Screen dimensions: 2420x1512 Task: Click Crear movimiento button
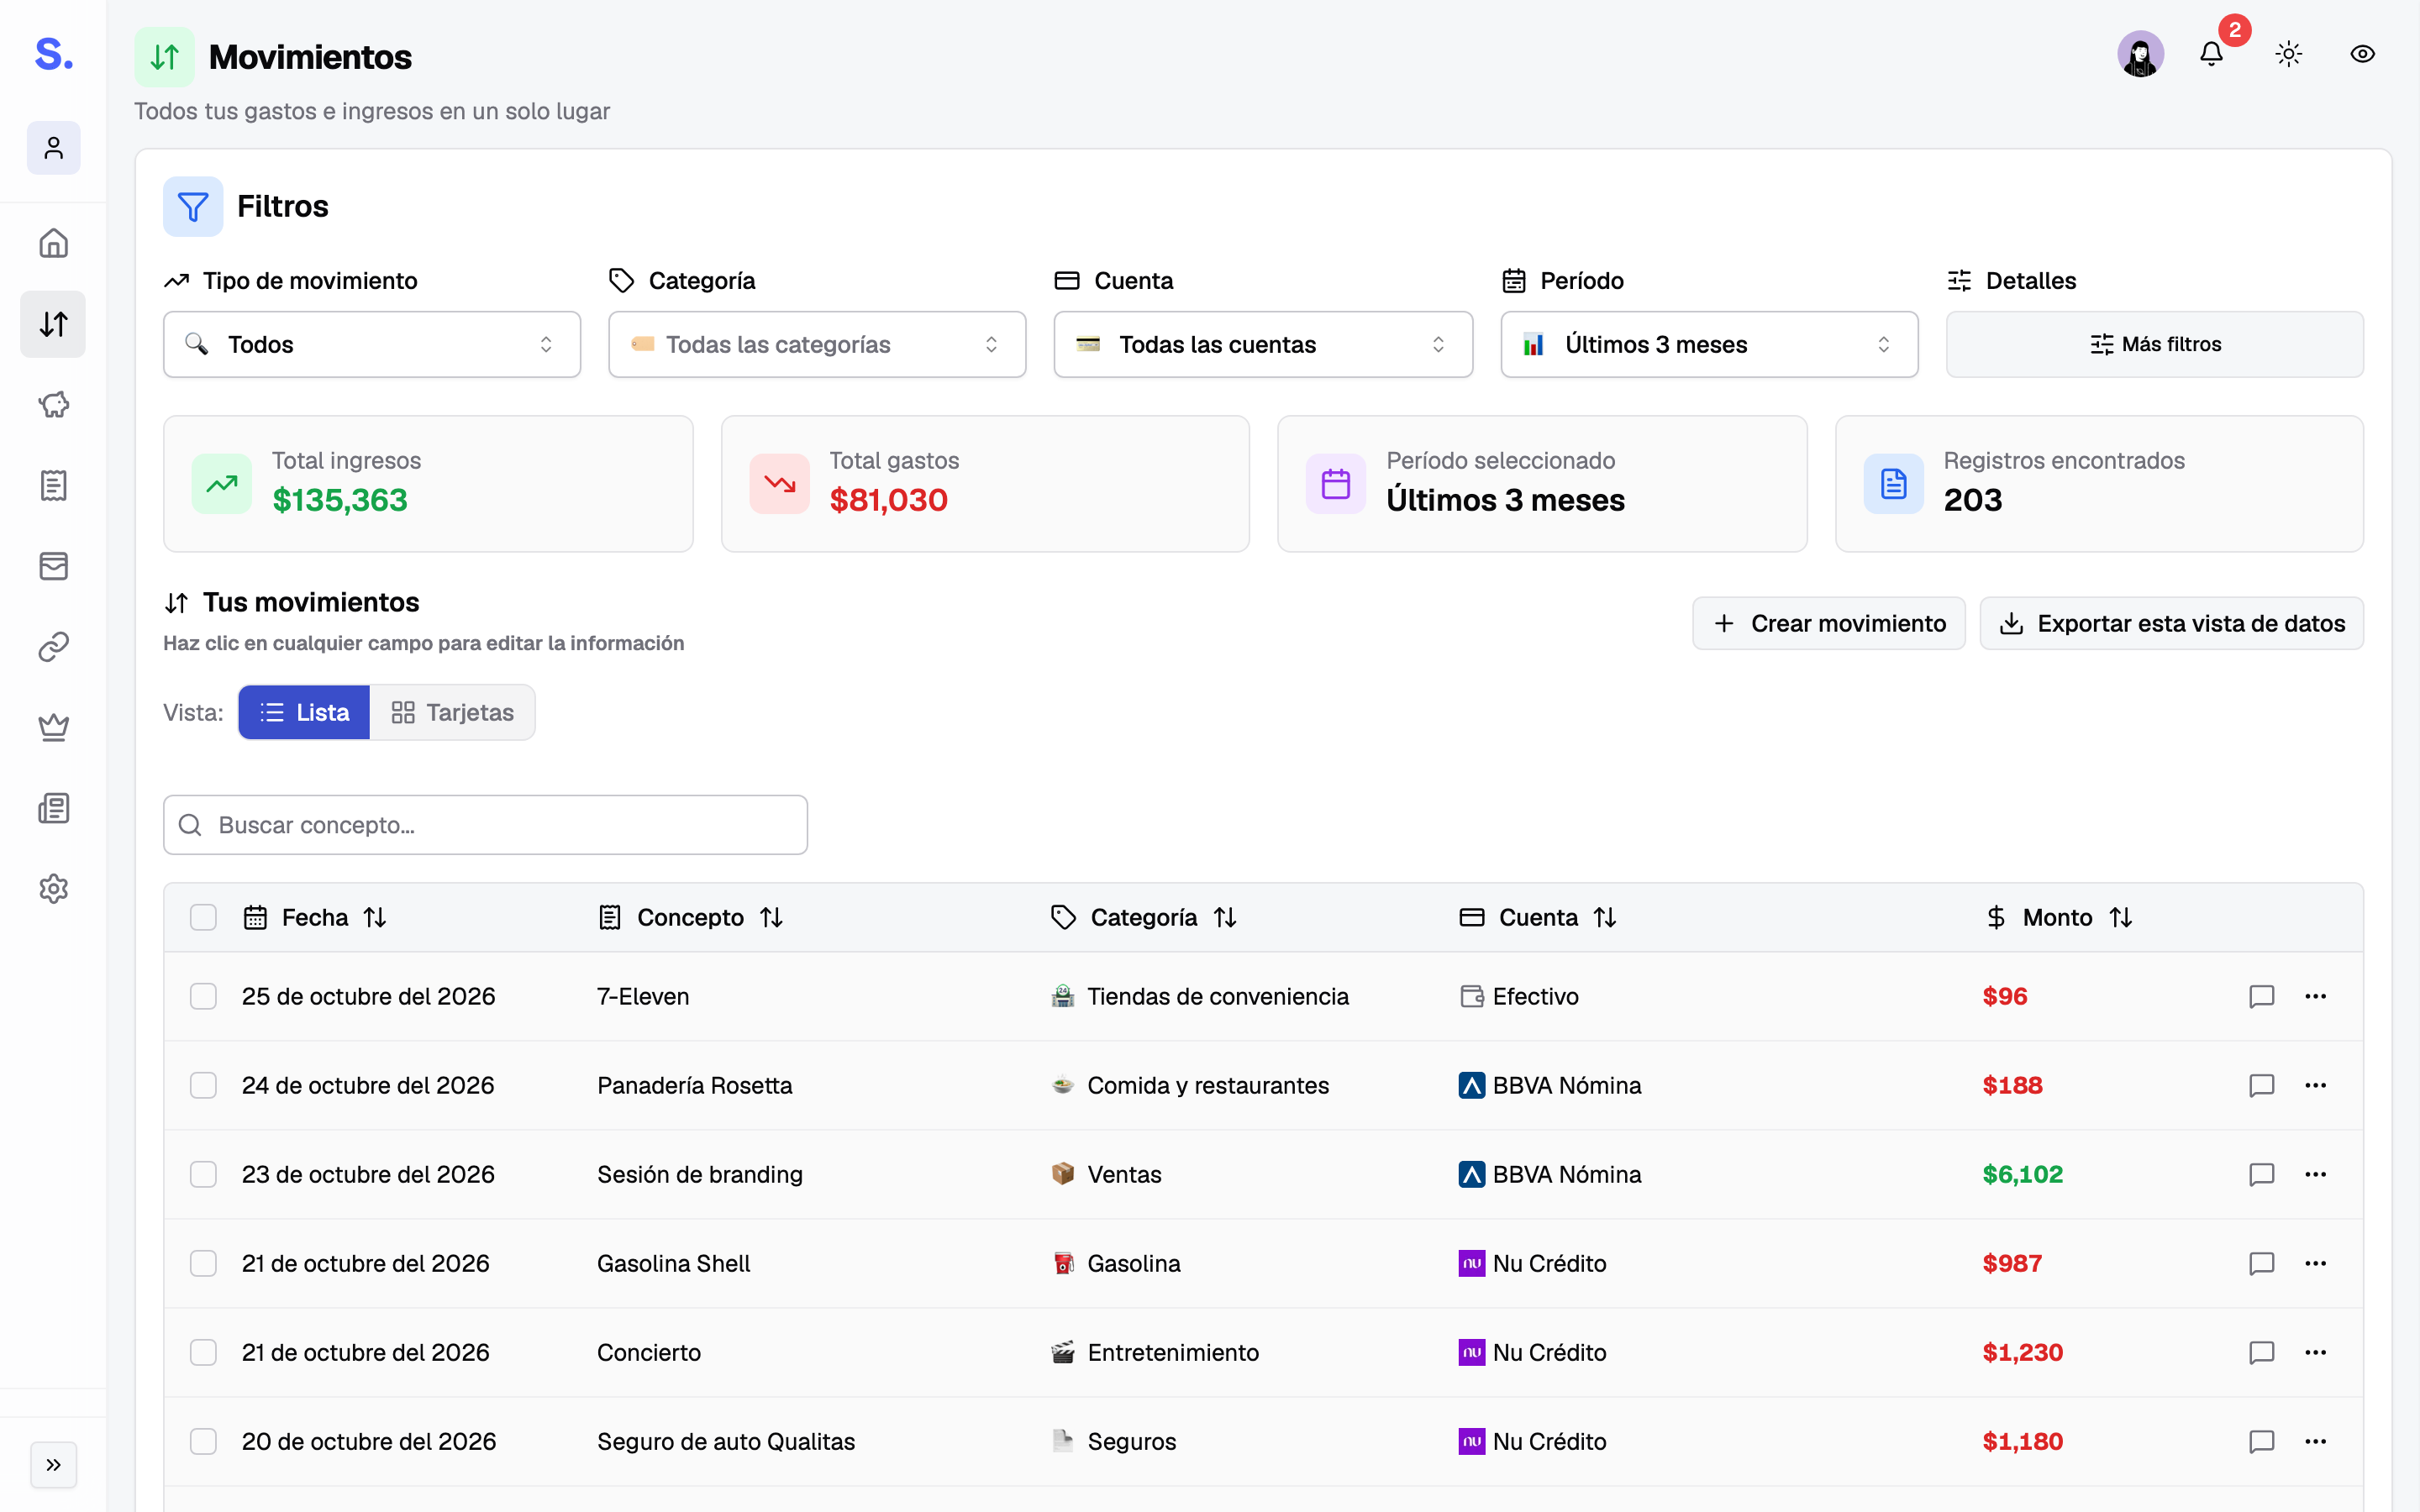(x=1829, y=623)
